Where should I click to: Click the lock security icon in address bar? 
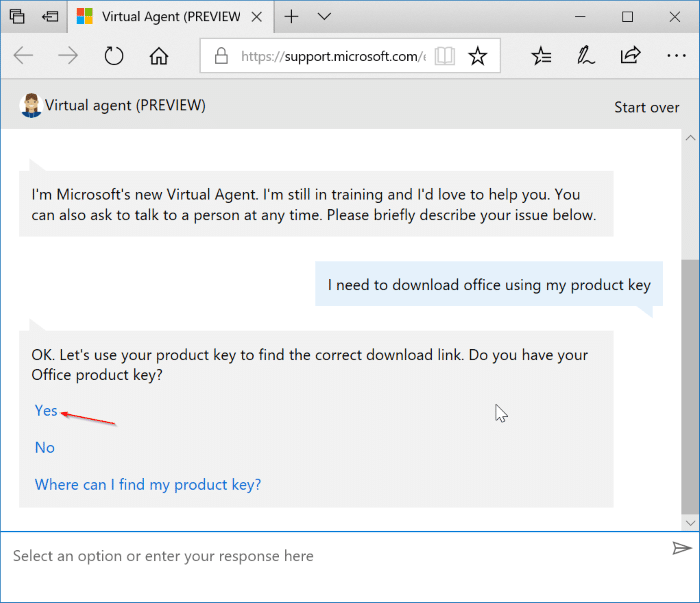pyautogui.click(x=221, y=56)
